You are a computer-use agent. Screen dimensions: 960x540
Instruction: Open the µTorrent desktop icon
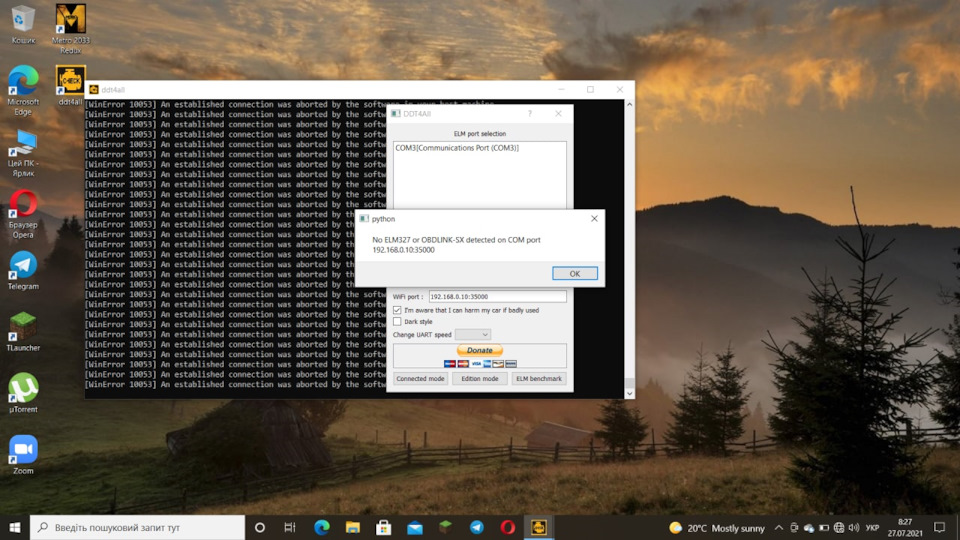tap(23, 390)
